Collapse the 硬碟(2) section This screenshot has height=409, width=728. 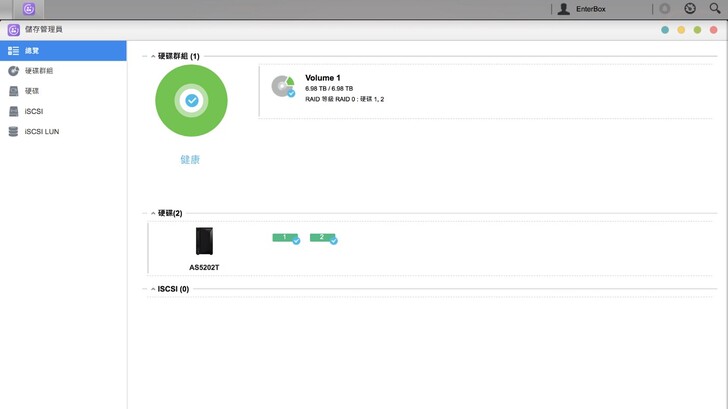click(153, 213)
